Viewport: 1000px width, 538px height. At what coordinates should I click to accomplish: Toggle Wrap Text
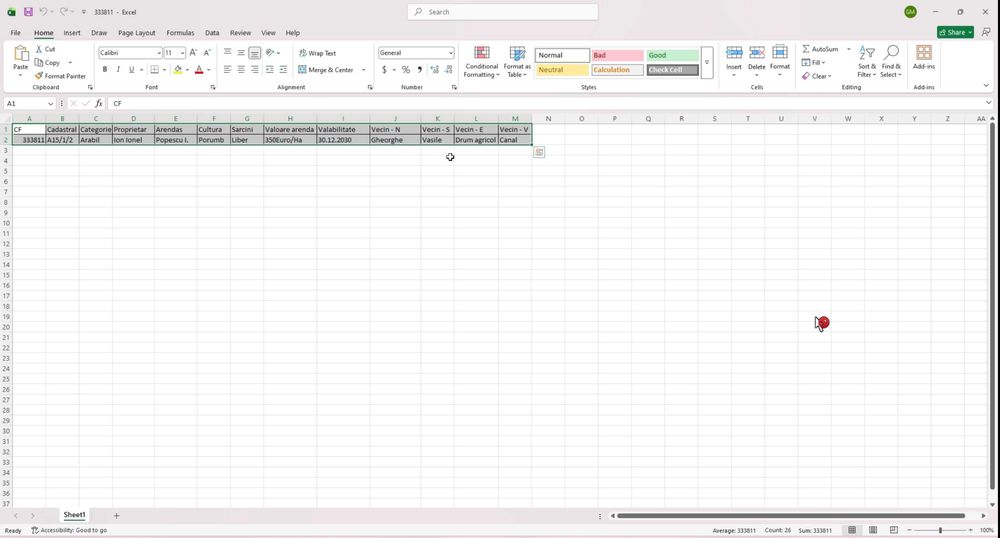[317, 53]
